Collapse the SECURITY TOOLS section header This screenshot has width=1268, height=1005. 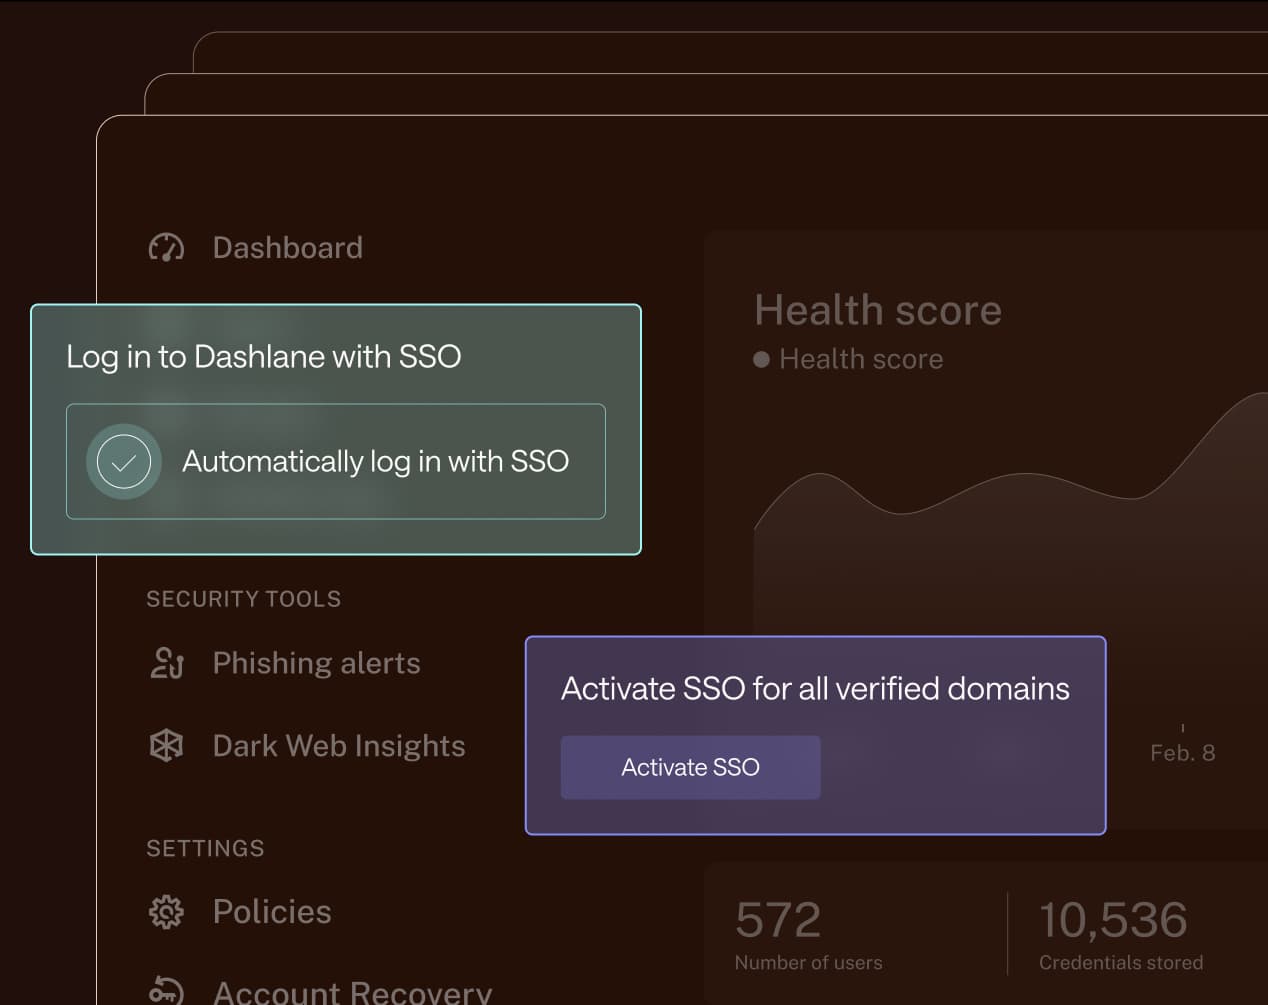pos(243,599)
